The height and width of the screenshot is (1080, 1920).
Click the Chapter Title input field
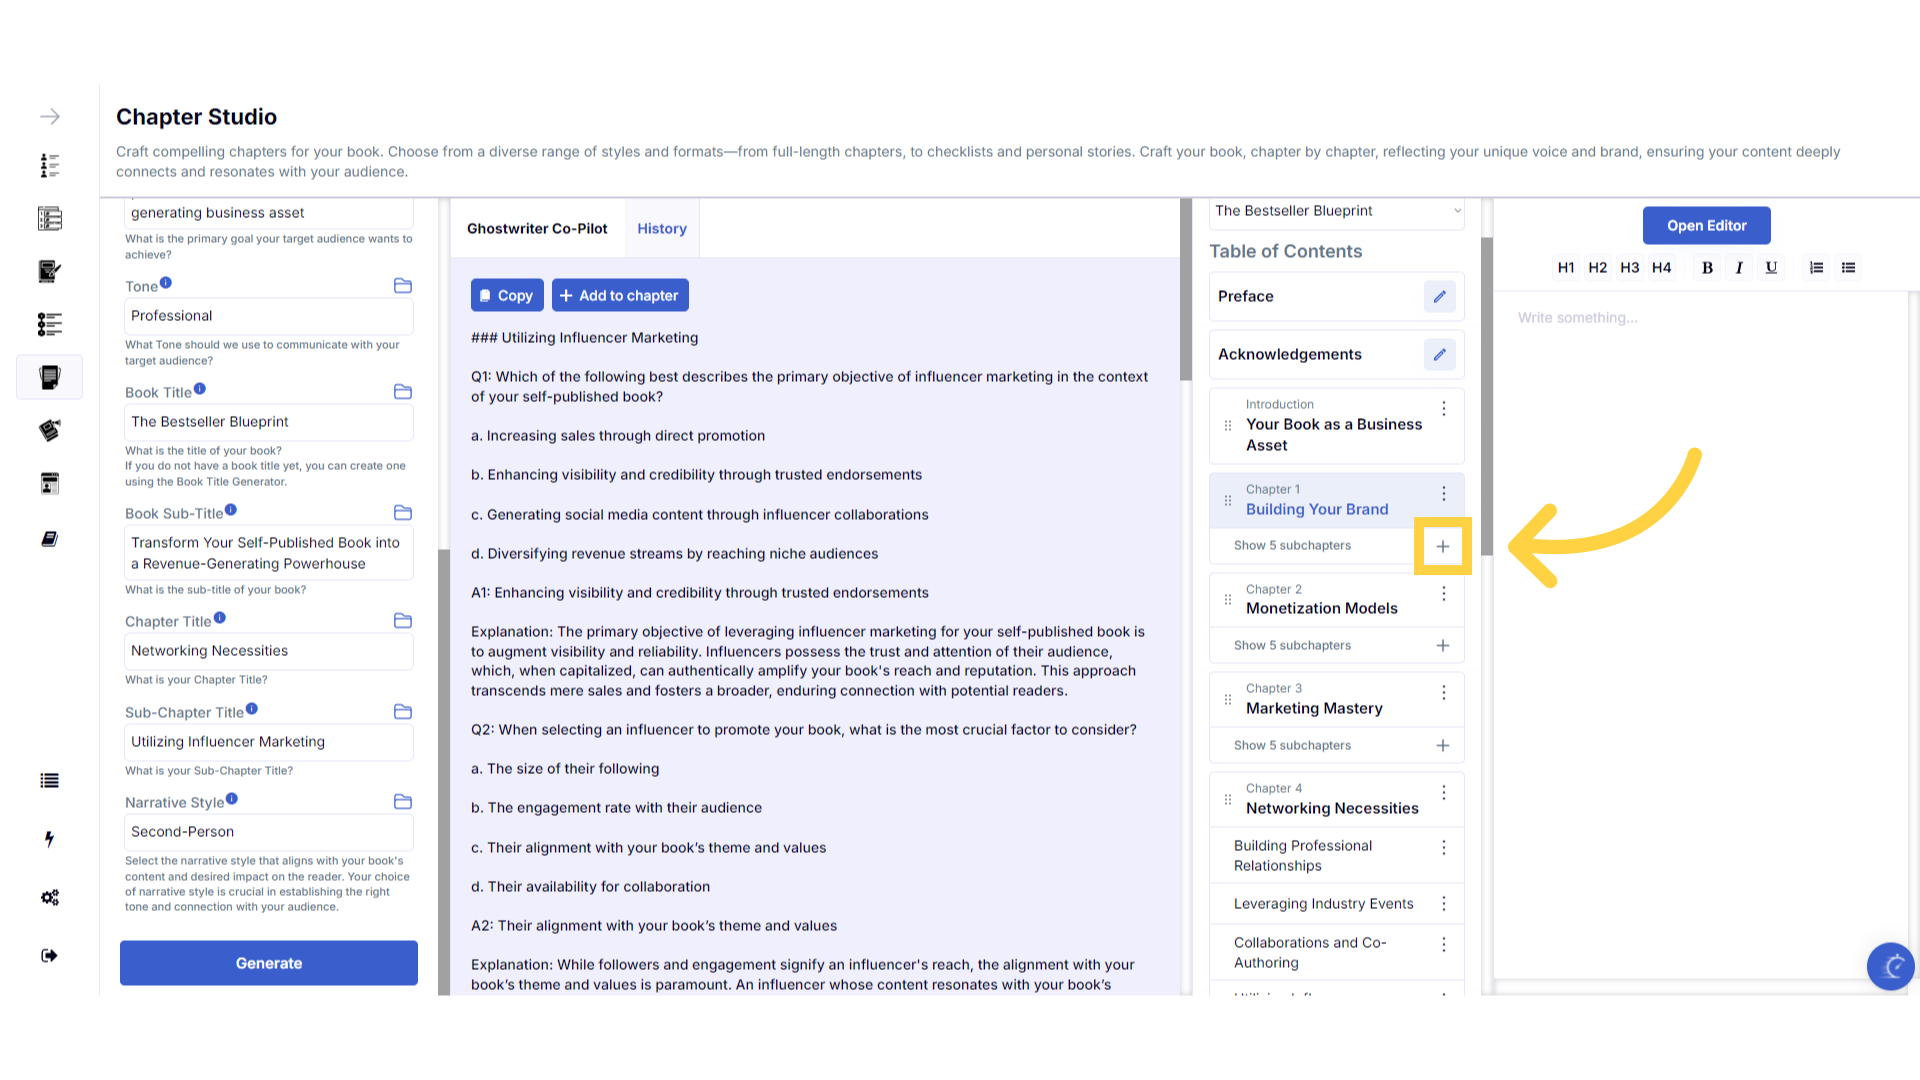click(268, 651)
